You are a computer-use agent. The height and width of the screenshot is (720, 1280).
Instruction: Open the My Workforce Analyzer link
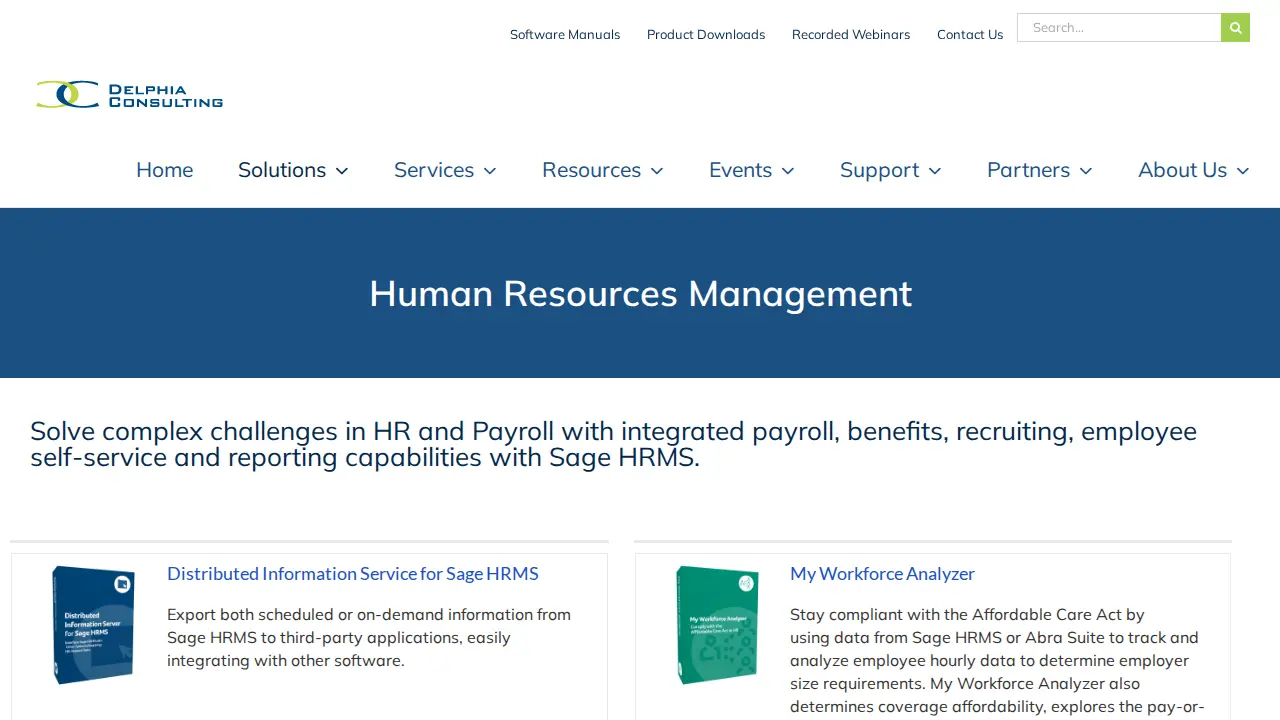tap(882, 574)
